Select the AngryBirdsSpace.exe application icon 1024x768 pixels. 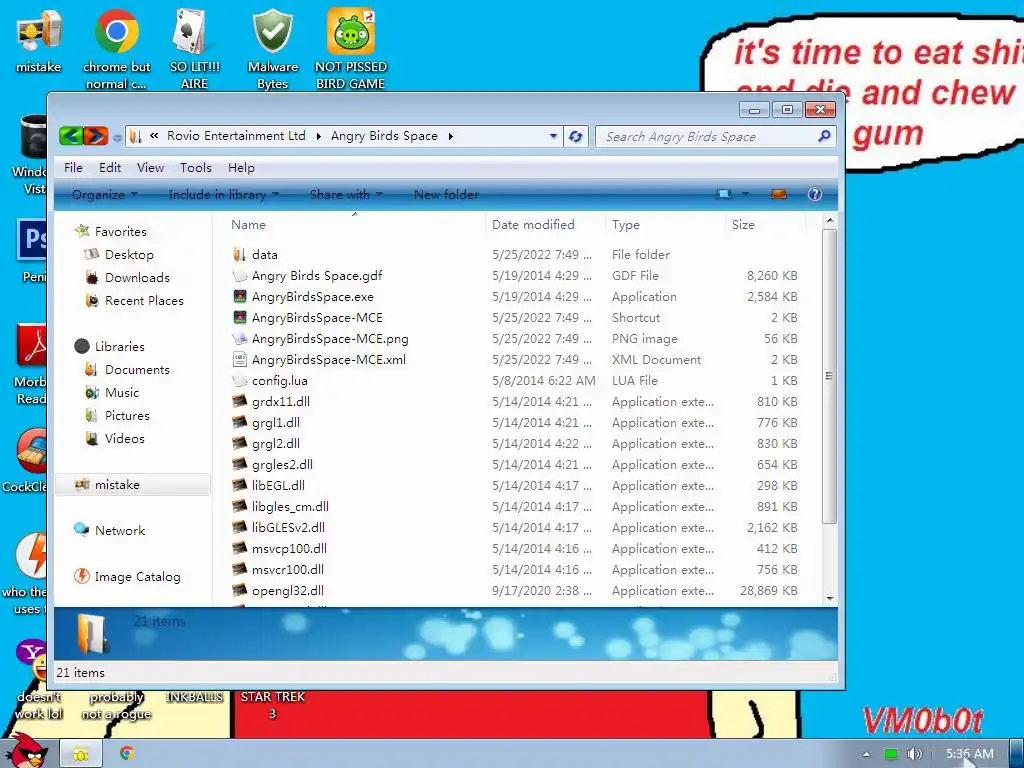[x=240, y=296]
